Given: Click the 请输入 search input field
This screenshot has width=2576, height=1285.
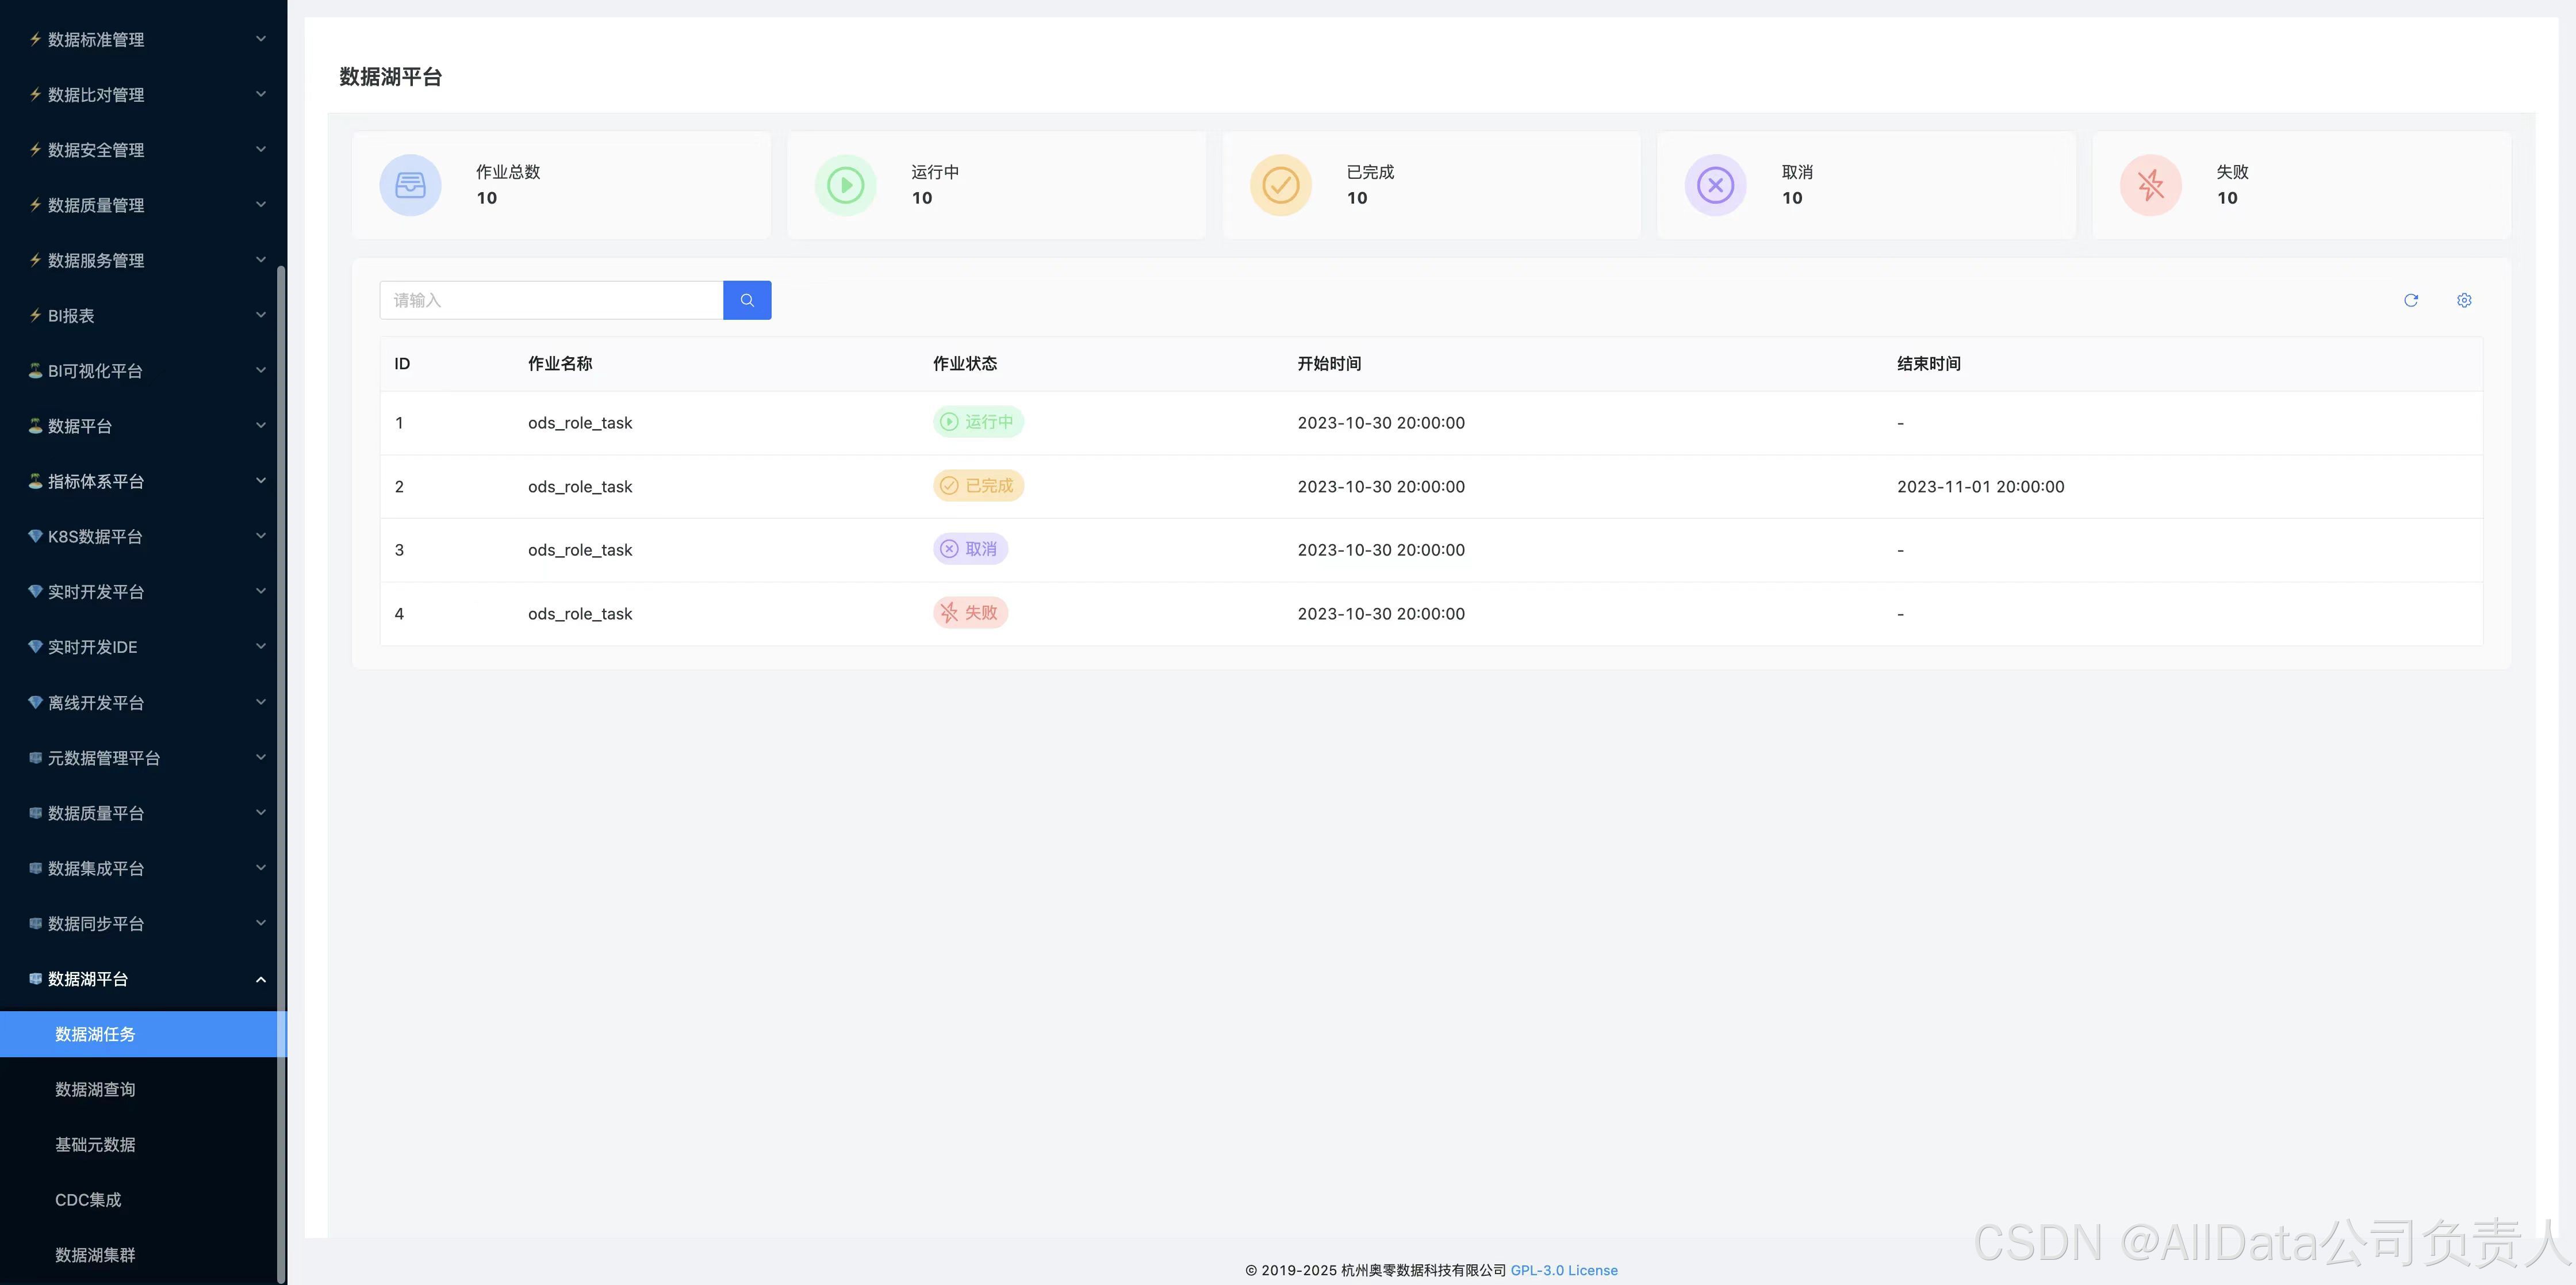Looking at the screenshot, I should point(551,300).
